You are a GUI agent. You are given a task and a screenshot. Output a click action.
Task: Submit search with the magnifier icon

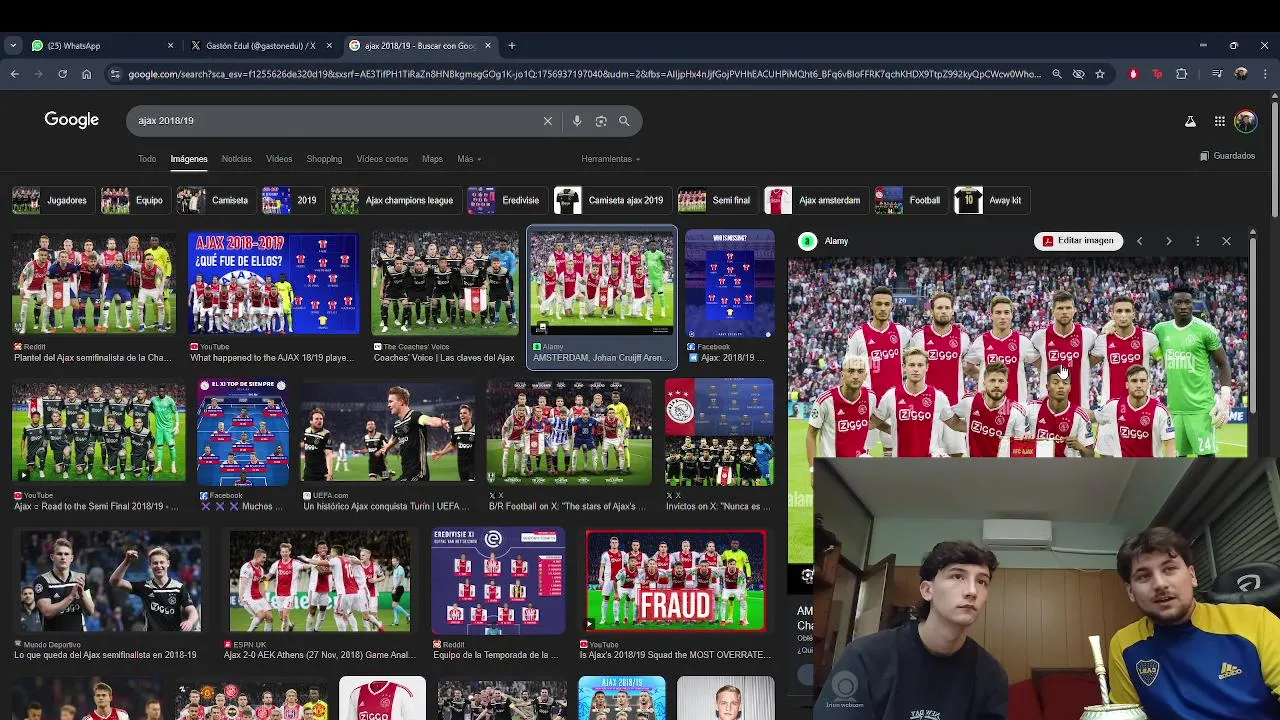point(624,121)
